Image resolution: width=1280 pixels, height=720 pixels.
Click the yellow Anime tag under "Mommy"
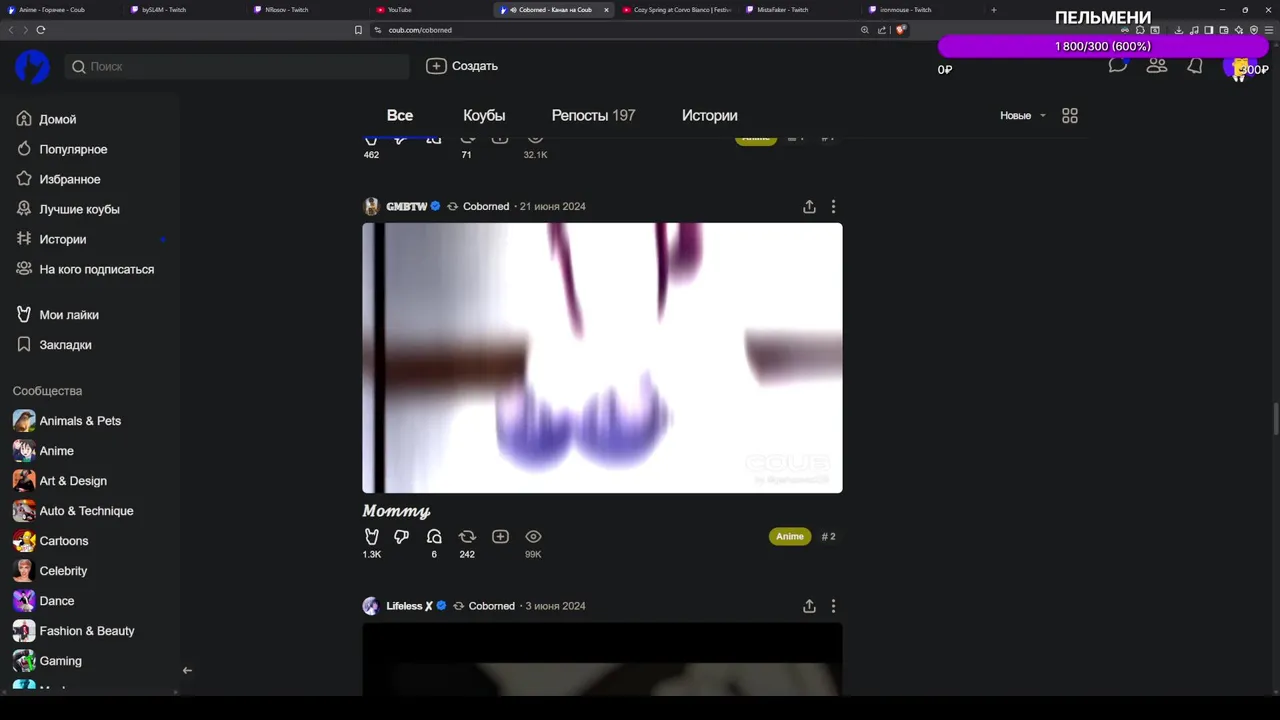pos(790,537)
